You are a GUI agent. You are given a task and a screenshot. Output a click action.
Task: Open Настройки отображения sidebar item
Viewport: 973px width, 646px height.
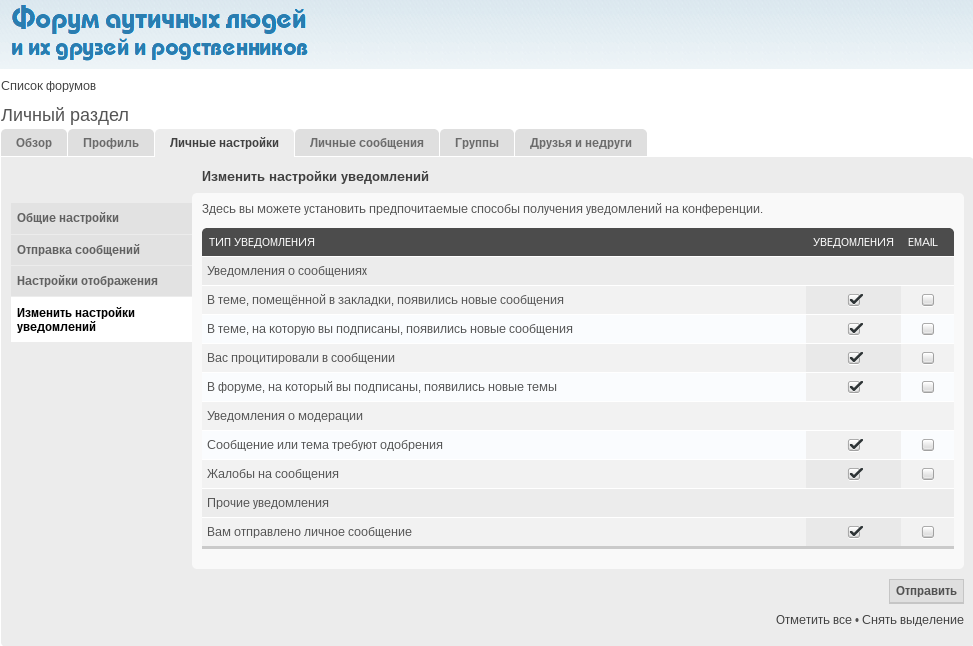coord(87,281)
